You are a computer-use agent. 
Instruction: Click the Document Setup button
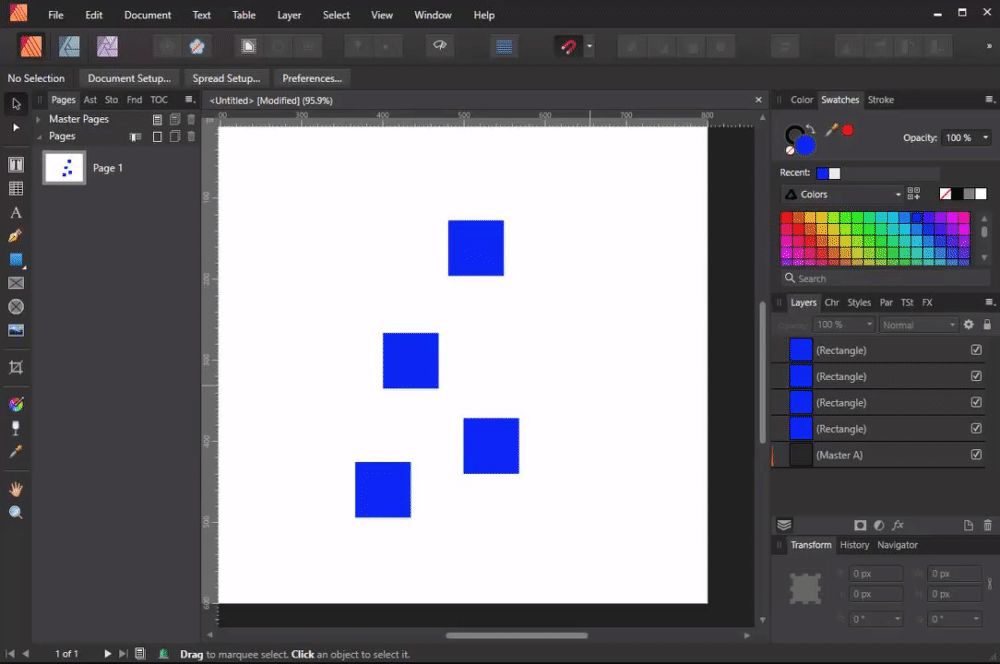pos(129,78)
